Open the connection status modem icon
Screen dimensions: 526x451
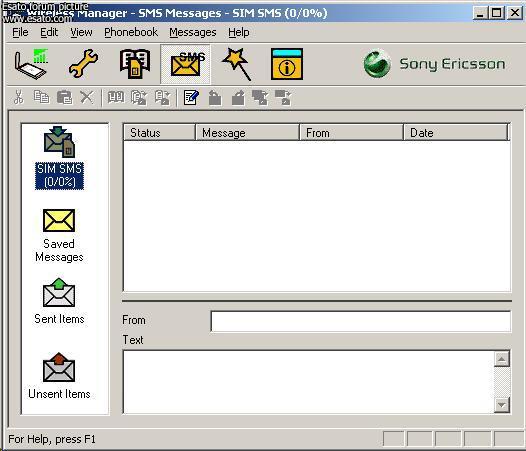tap(31, 64)
